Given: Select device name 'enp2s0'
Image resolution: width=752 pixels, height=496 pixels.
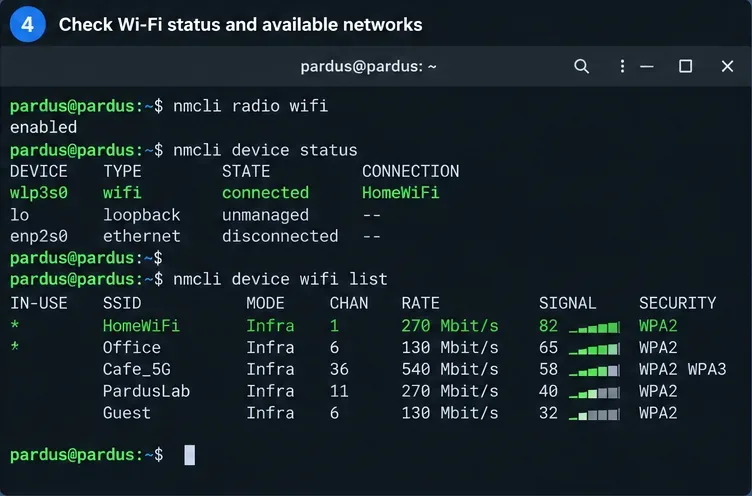Looking at the screenshot, I should click(39, 236).
